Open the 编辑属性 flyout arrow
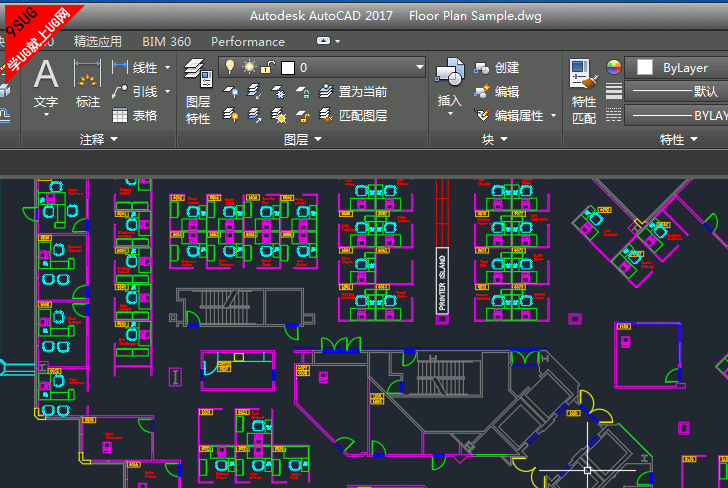 pos(553,115)
